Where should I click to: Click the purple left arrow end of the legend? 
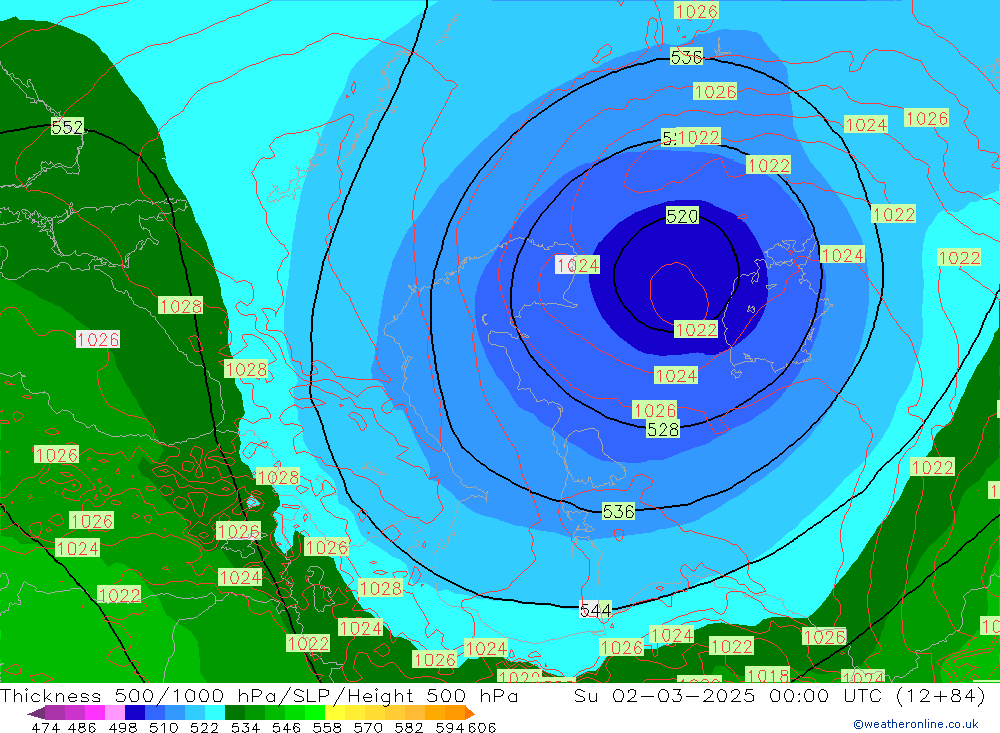36,713
